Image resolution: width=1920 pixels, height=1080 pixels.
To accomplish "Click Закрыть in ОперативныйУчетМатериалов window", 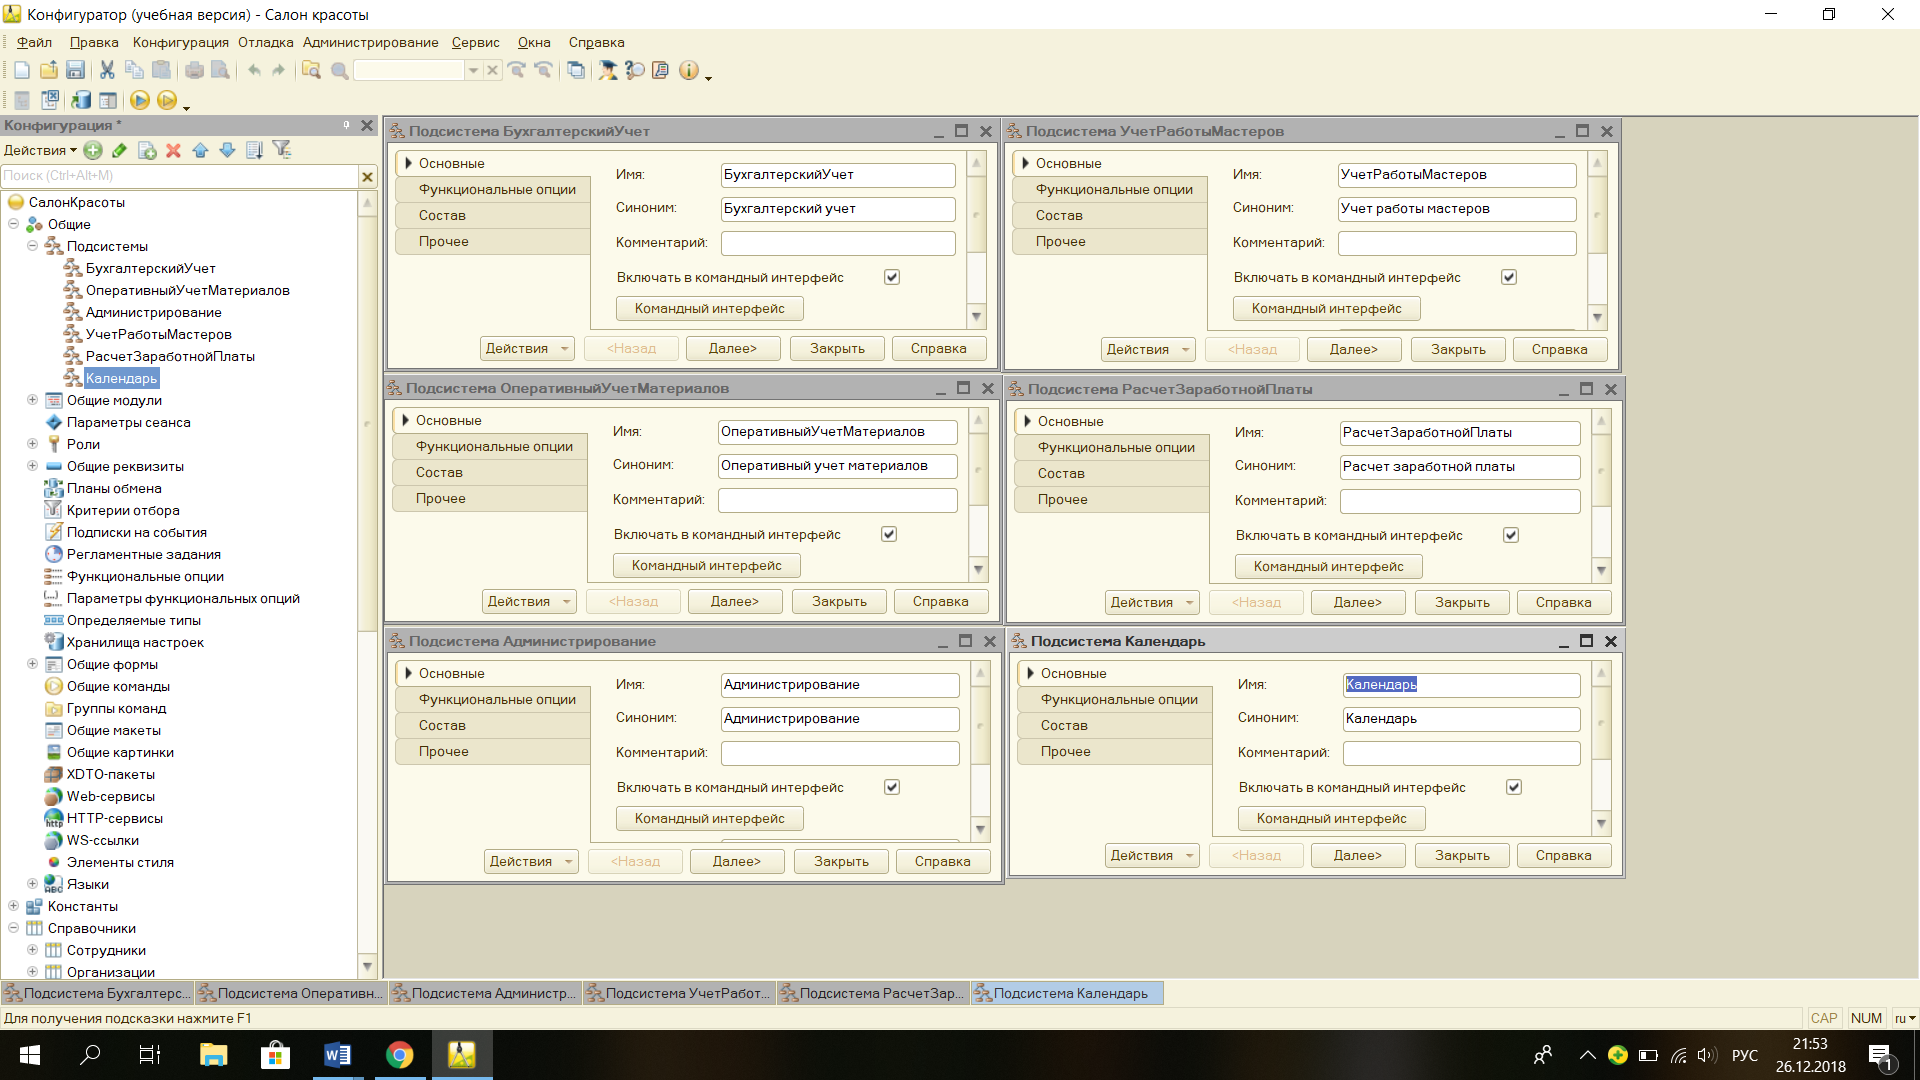I will click(x=839, y=601).
